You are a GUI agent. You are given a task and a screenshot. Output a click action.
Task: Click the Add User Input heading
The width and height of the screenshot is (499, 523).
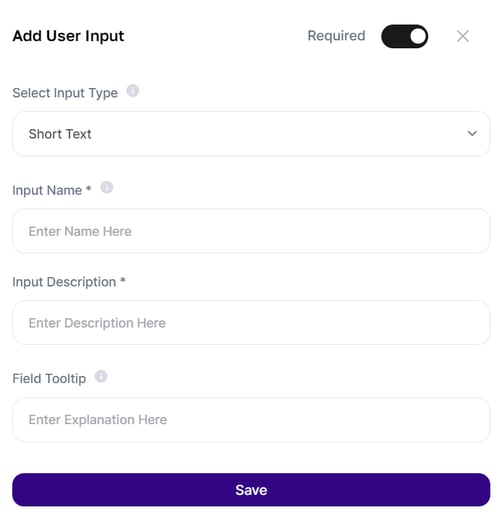point(68,36)
